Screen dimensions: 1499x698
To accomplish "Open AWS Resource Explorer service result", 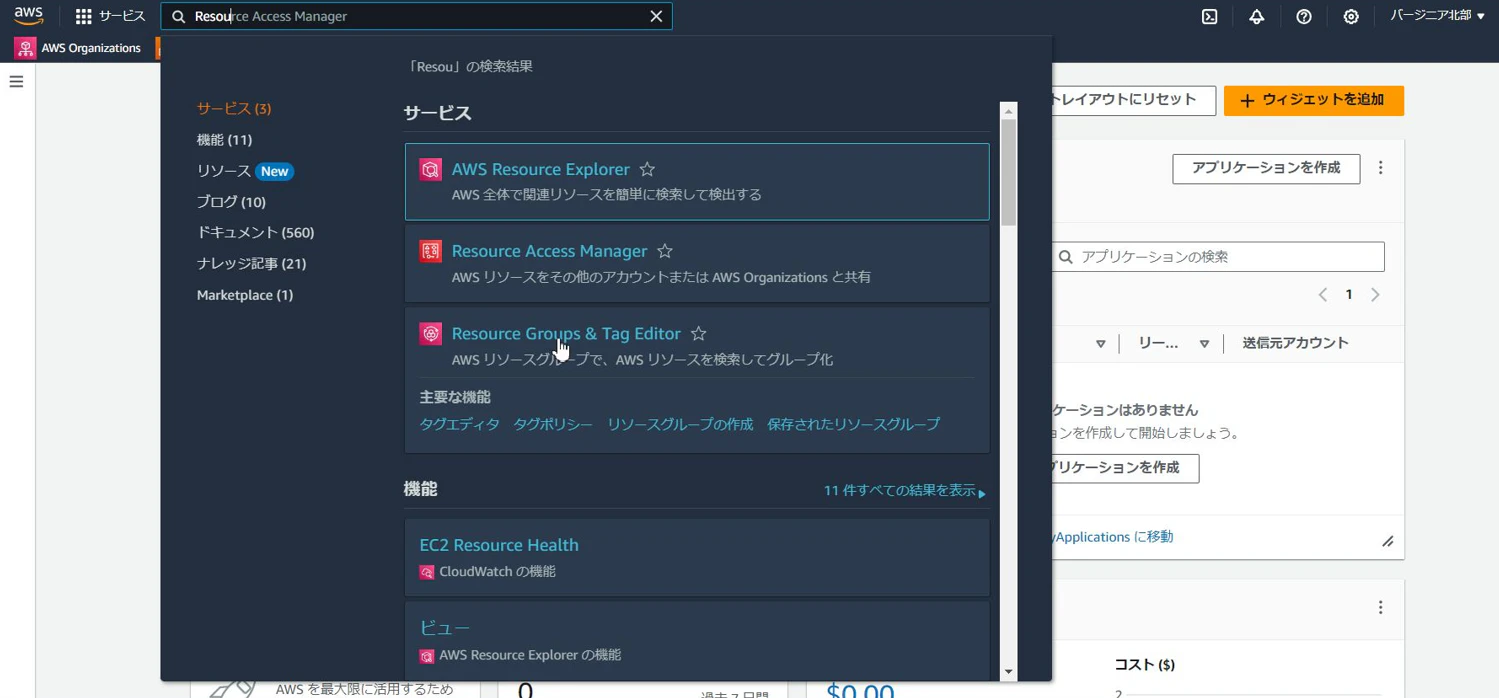I will [541, 169].
